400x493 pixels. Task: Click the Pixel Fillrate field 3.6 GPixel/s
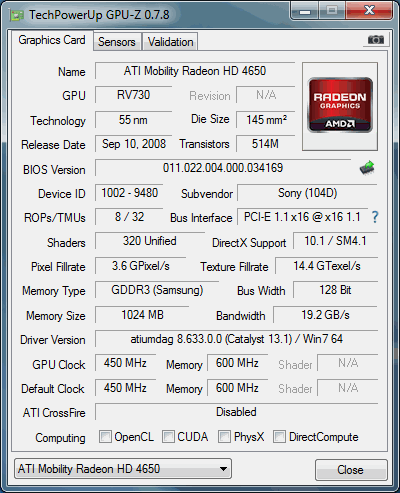(140, 266)
